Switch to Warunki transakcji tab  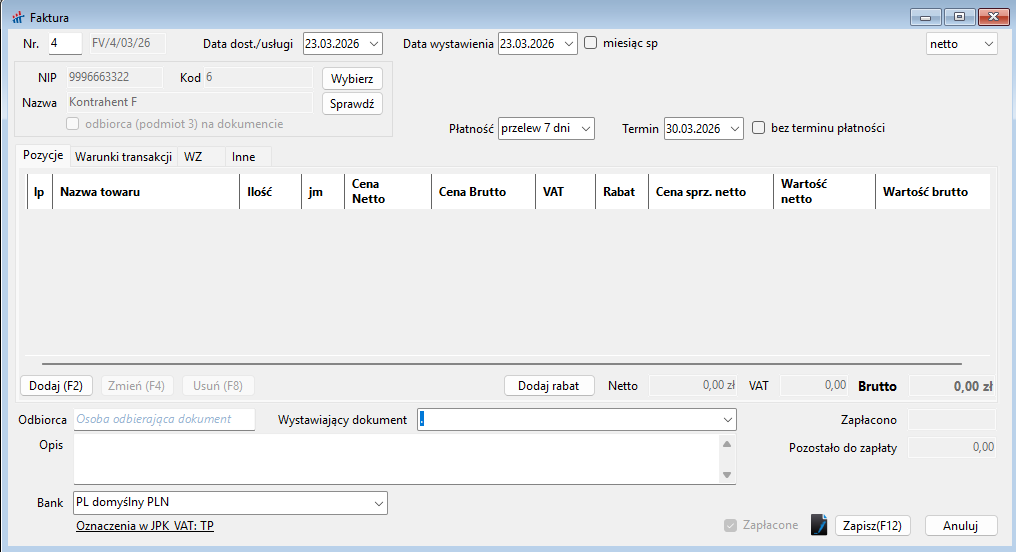(x=123, y=157)
